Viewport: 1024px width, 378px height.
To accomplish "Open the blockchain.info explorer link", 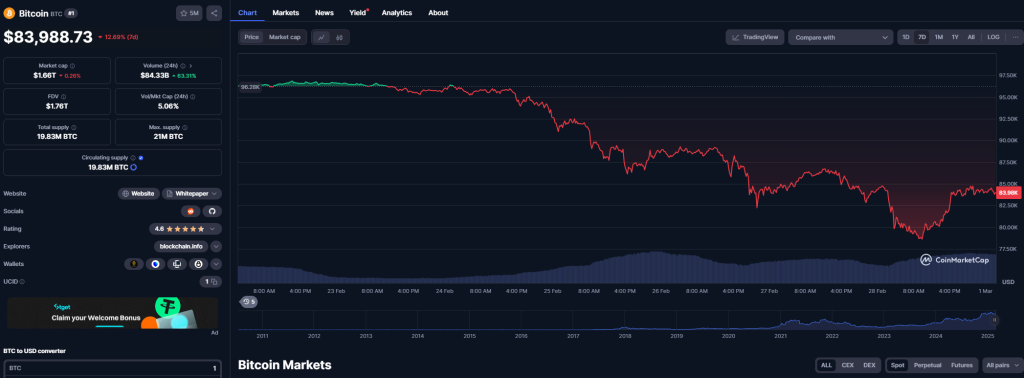I will pos(182,247).
